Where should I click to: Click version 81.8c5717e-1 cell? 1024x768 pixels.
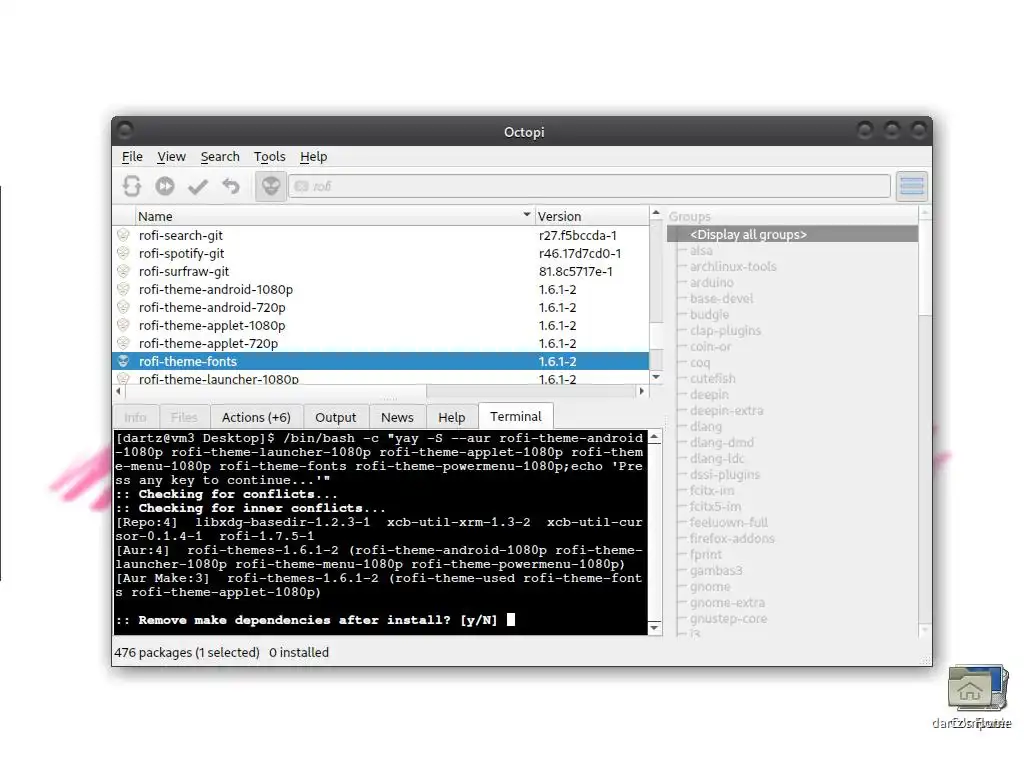575,272
